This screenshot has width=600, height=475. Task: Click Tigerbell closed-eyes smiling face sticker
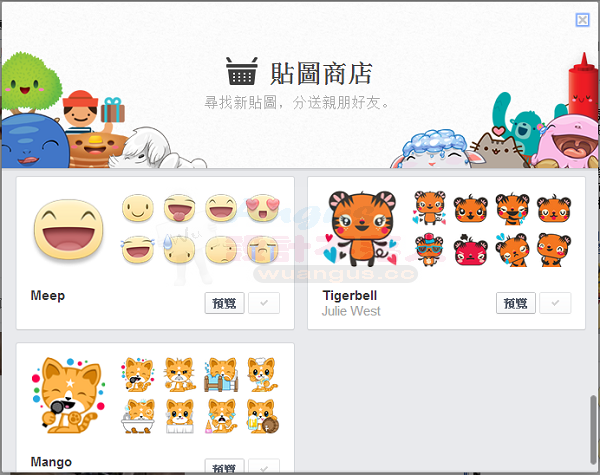coord(554,209)
